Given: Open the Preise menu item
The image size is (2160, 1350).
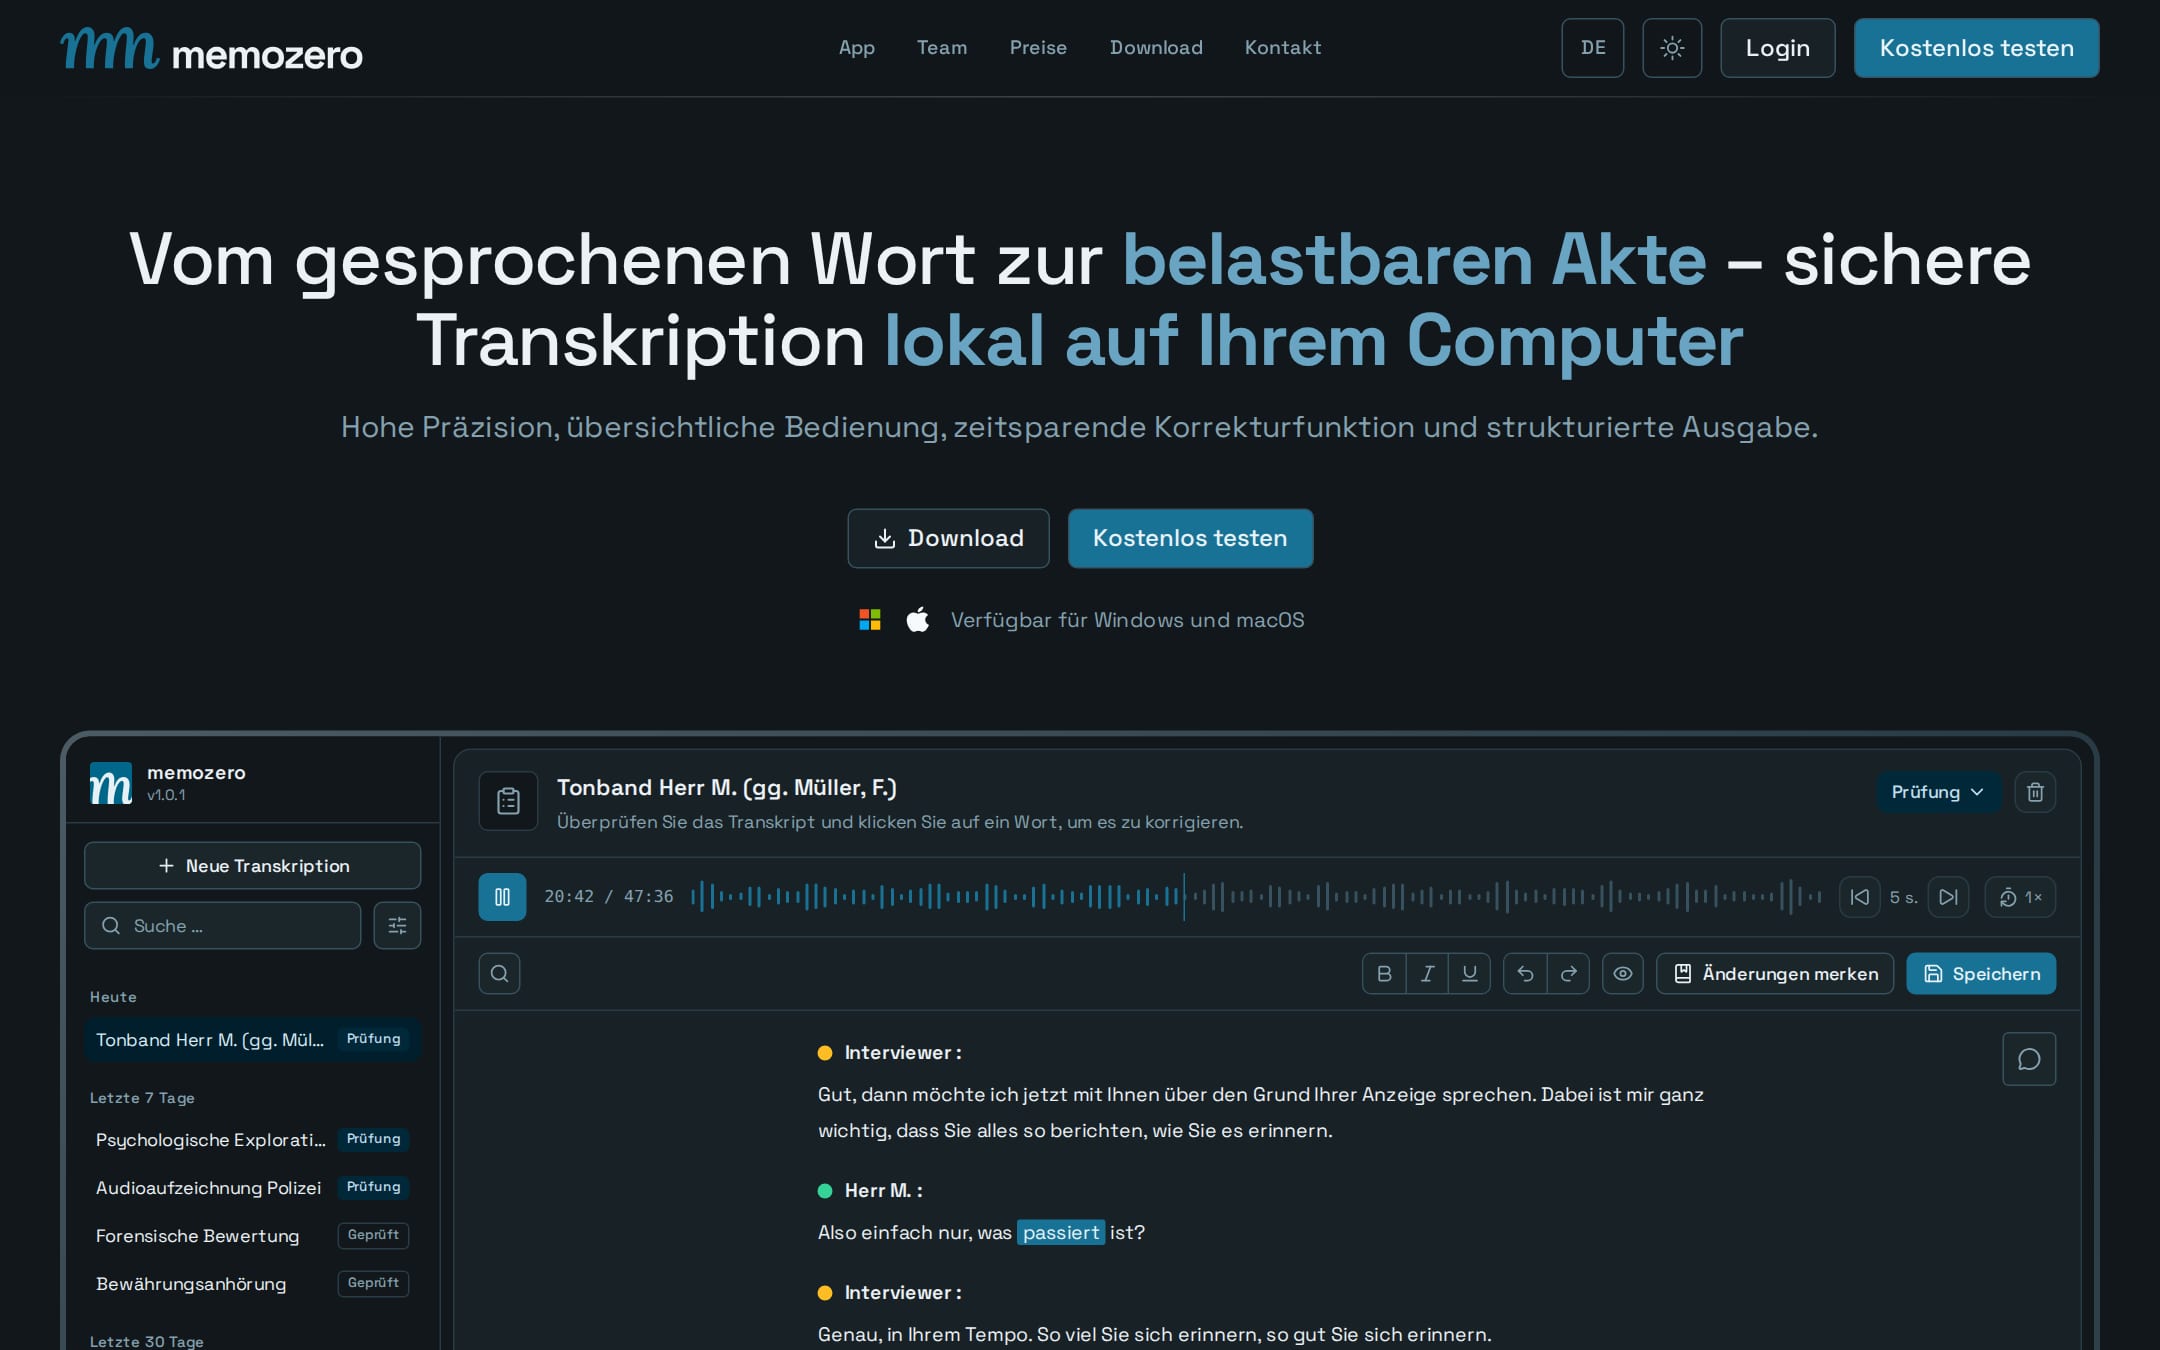Looking at the screenshot, I should coord(1038,47).
